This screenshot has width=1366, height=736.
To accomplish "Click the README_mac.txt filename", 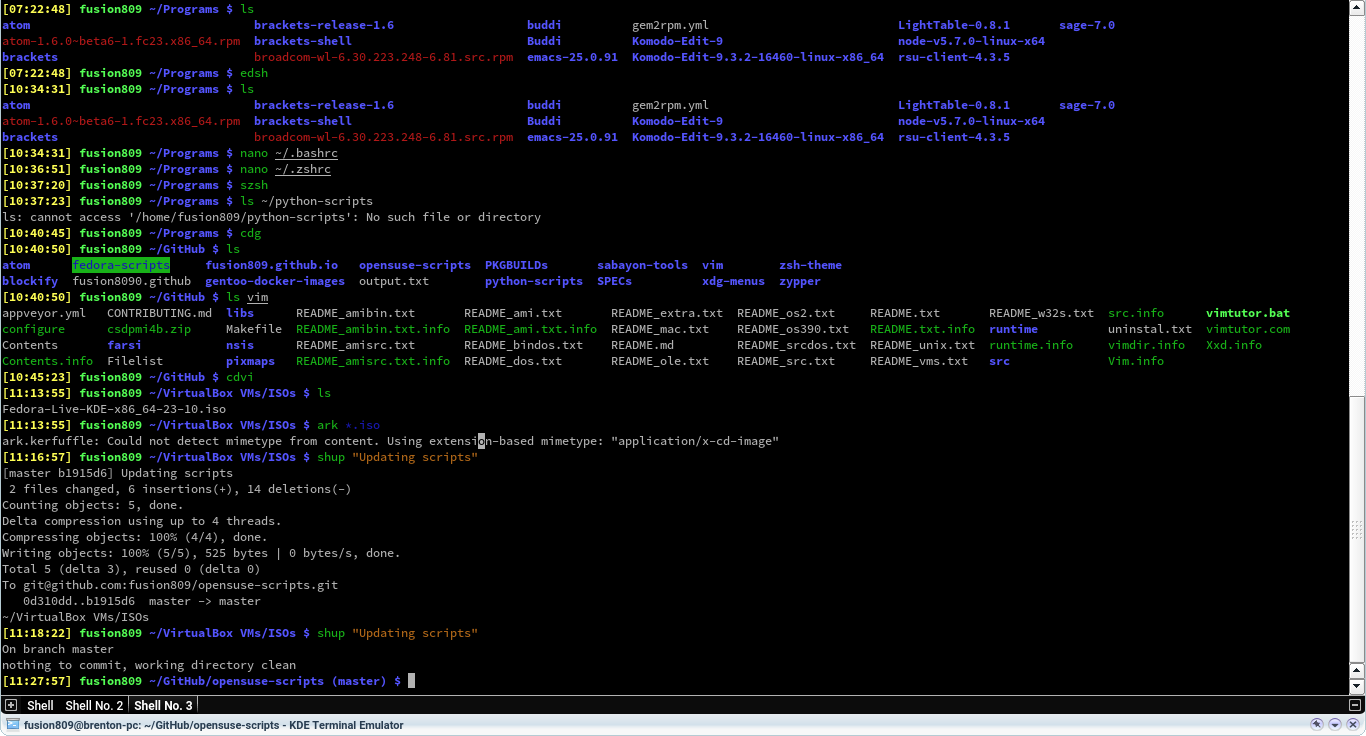I will pos(660,329).
